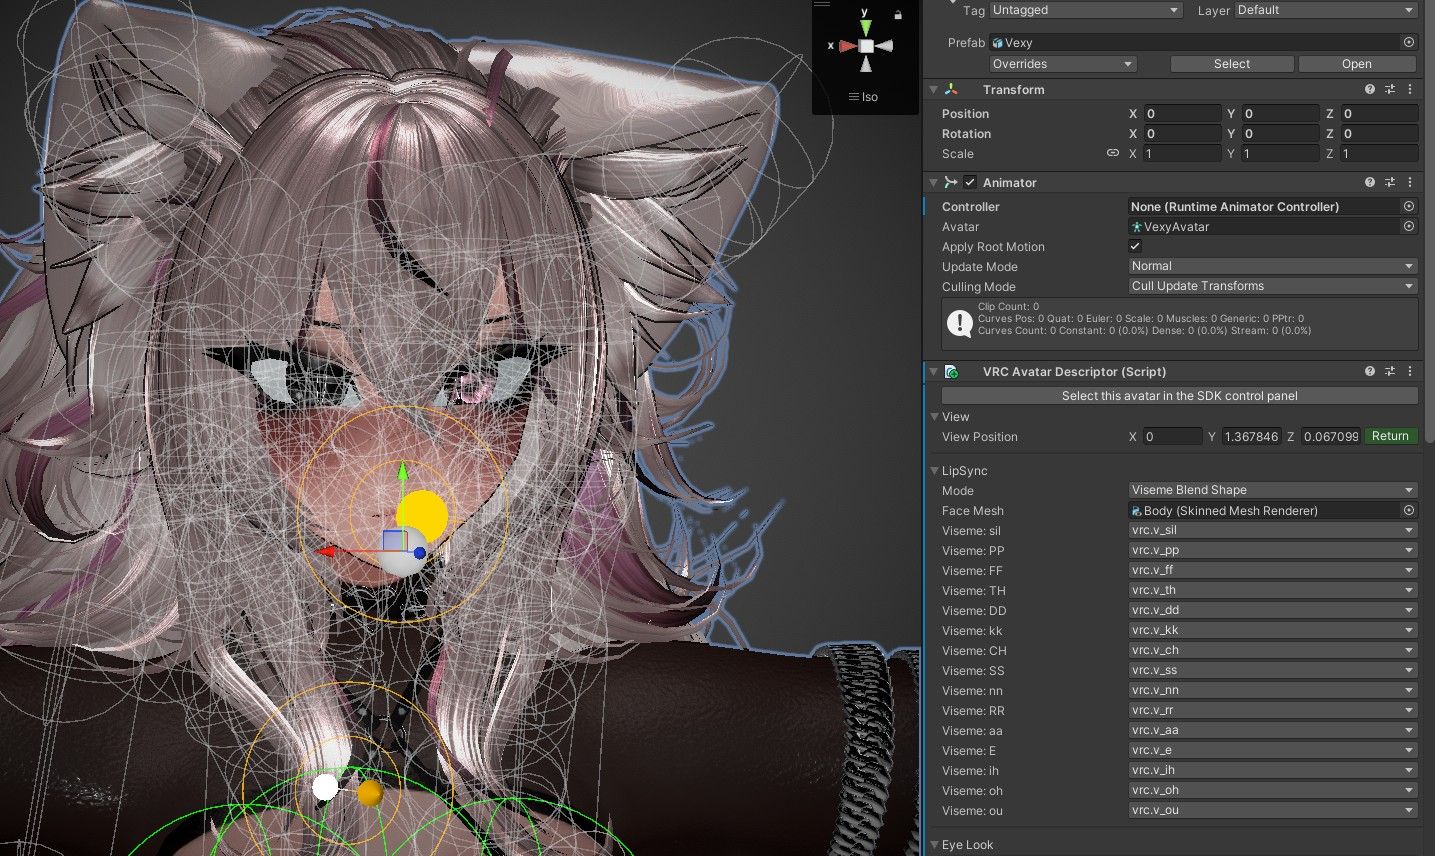The image size is (1435, 856).
Task: Open the LipSync Mode dropdown
Action: (1273, 490)
